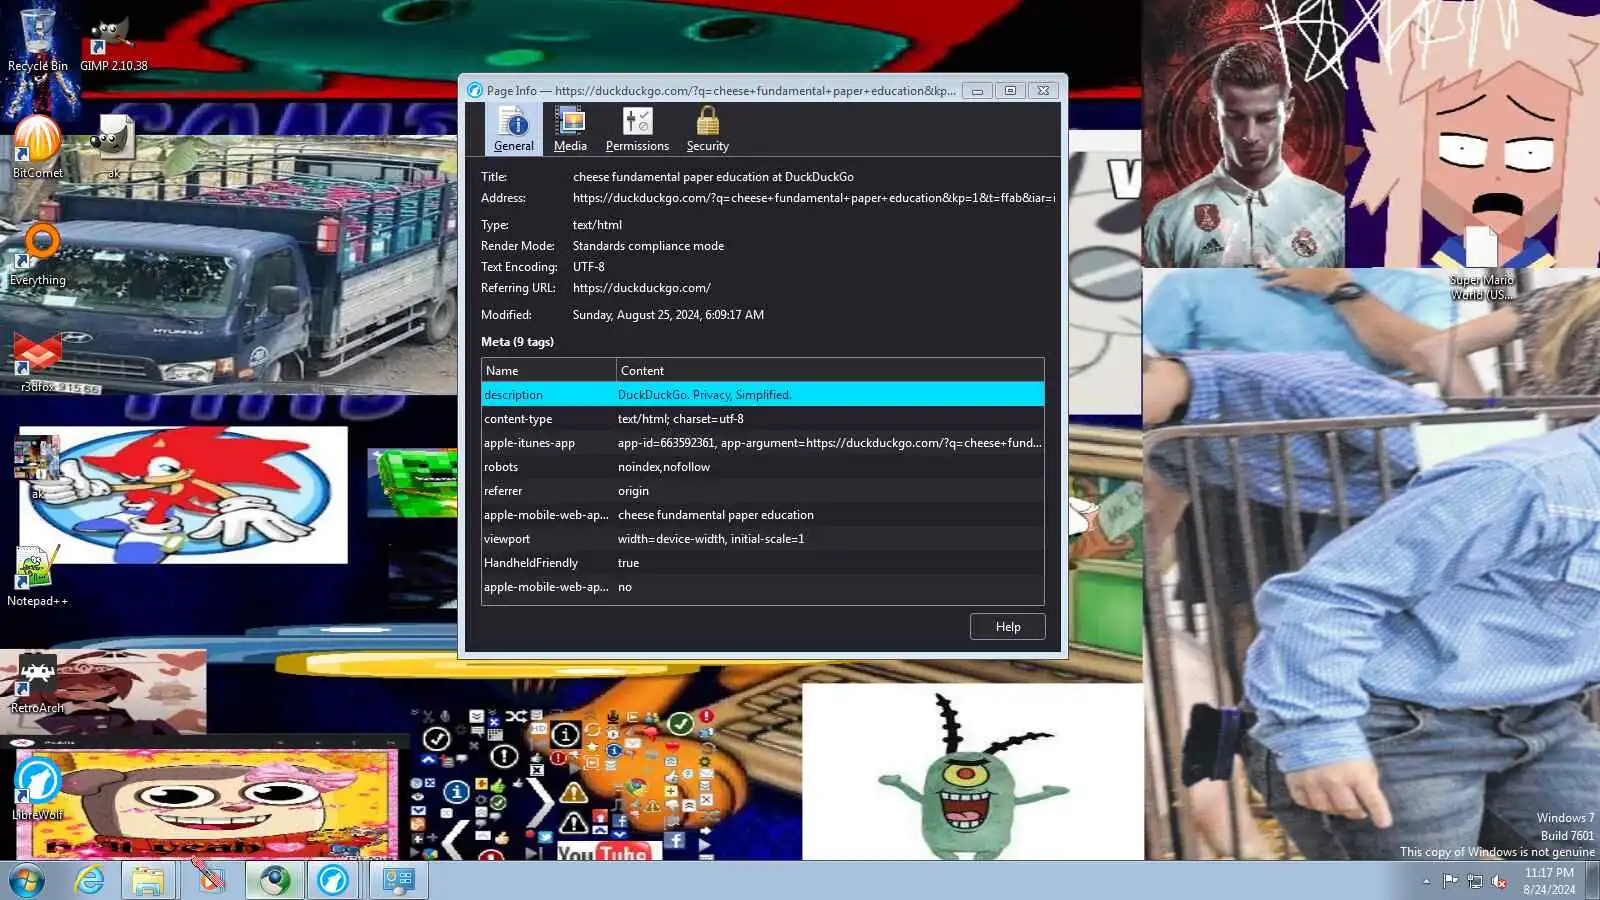Click the Help button in Page Info
The height and width of the screenshot is (900, 1600).
(x=1007, y=627)
